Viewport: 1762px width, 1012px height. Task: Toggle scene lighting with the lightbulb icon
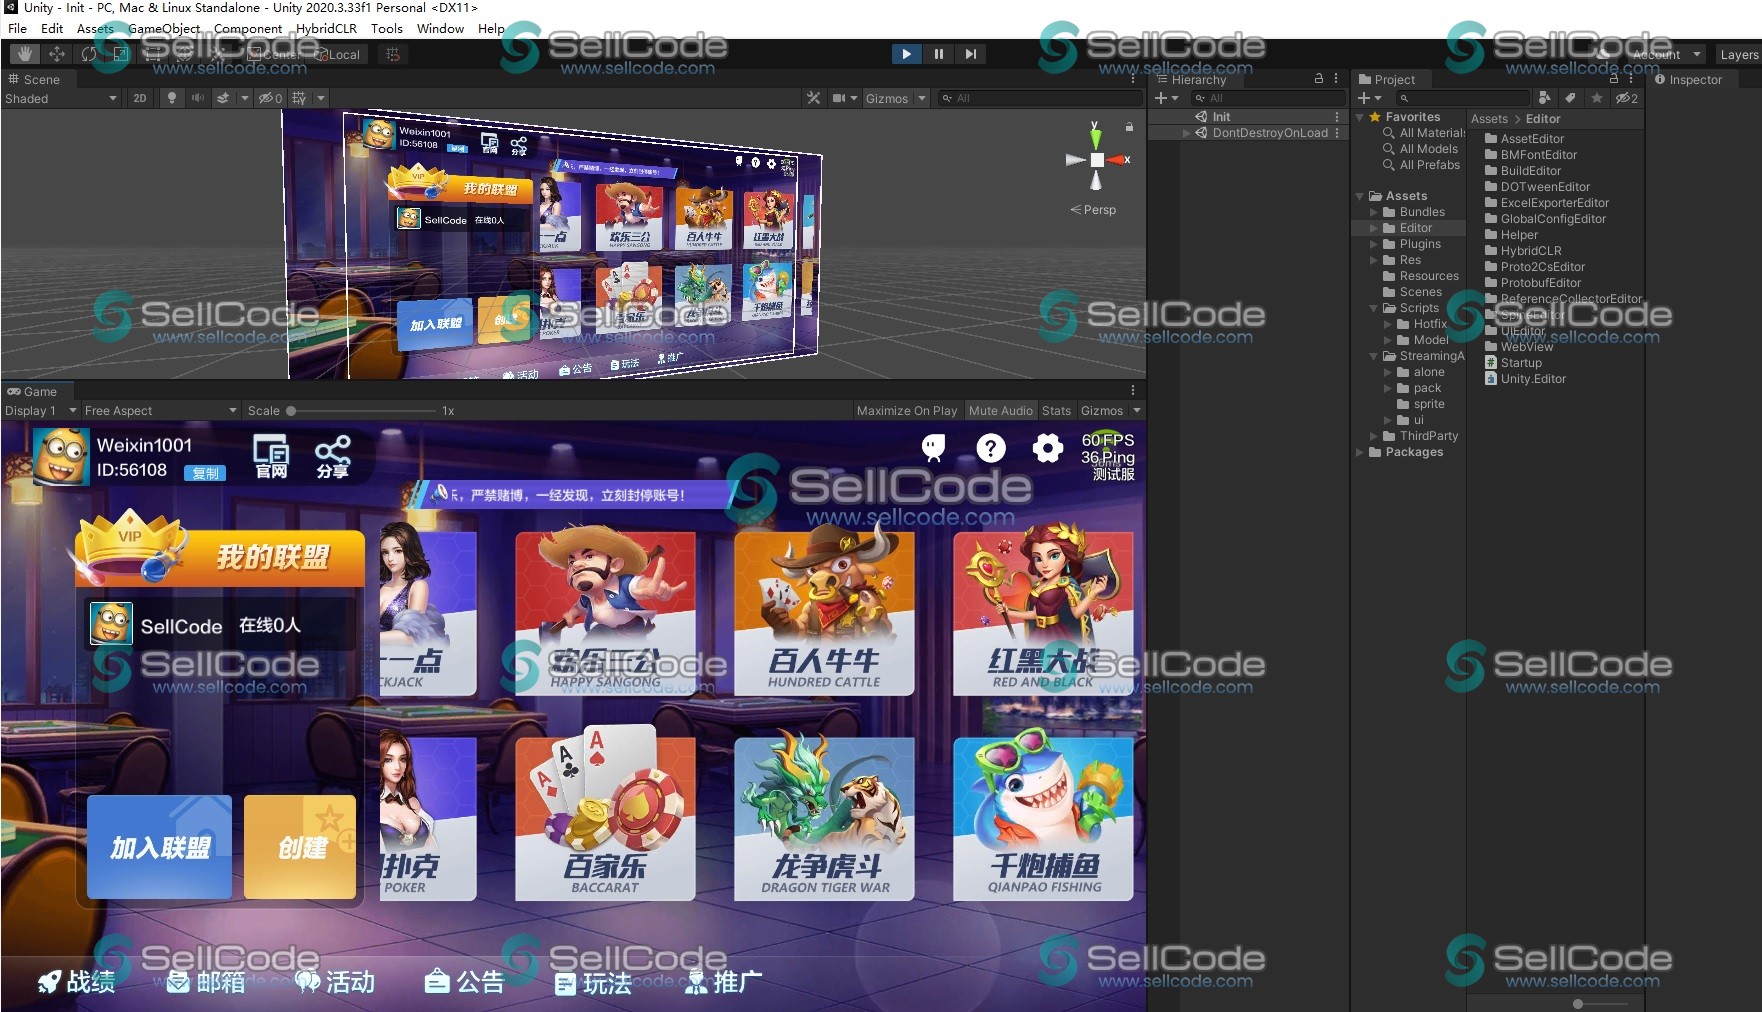pyautogui.click(x=172, y=98)
